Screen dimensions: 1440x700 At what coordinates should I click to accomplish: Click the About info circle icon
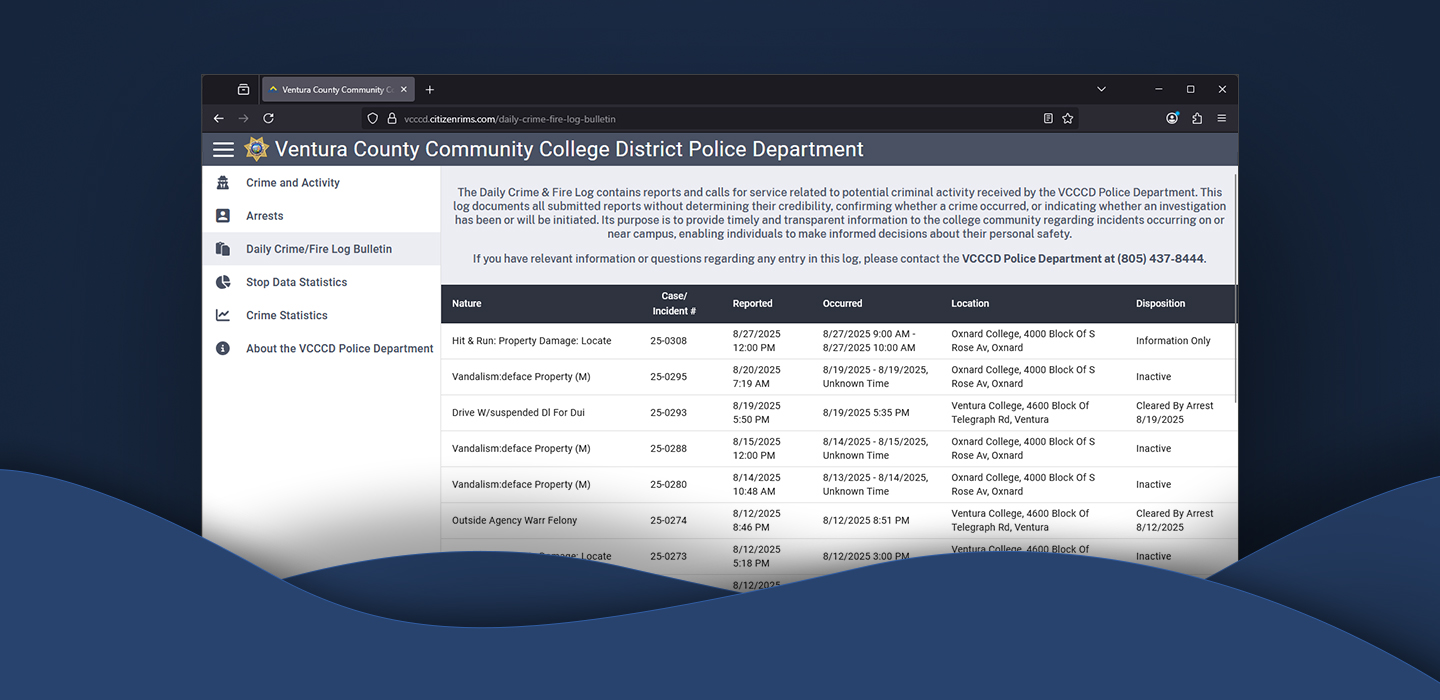[x=223, y=348]
